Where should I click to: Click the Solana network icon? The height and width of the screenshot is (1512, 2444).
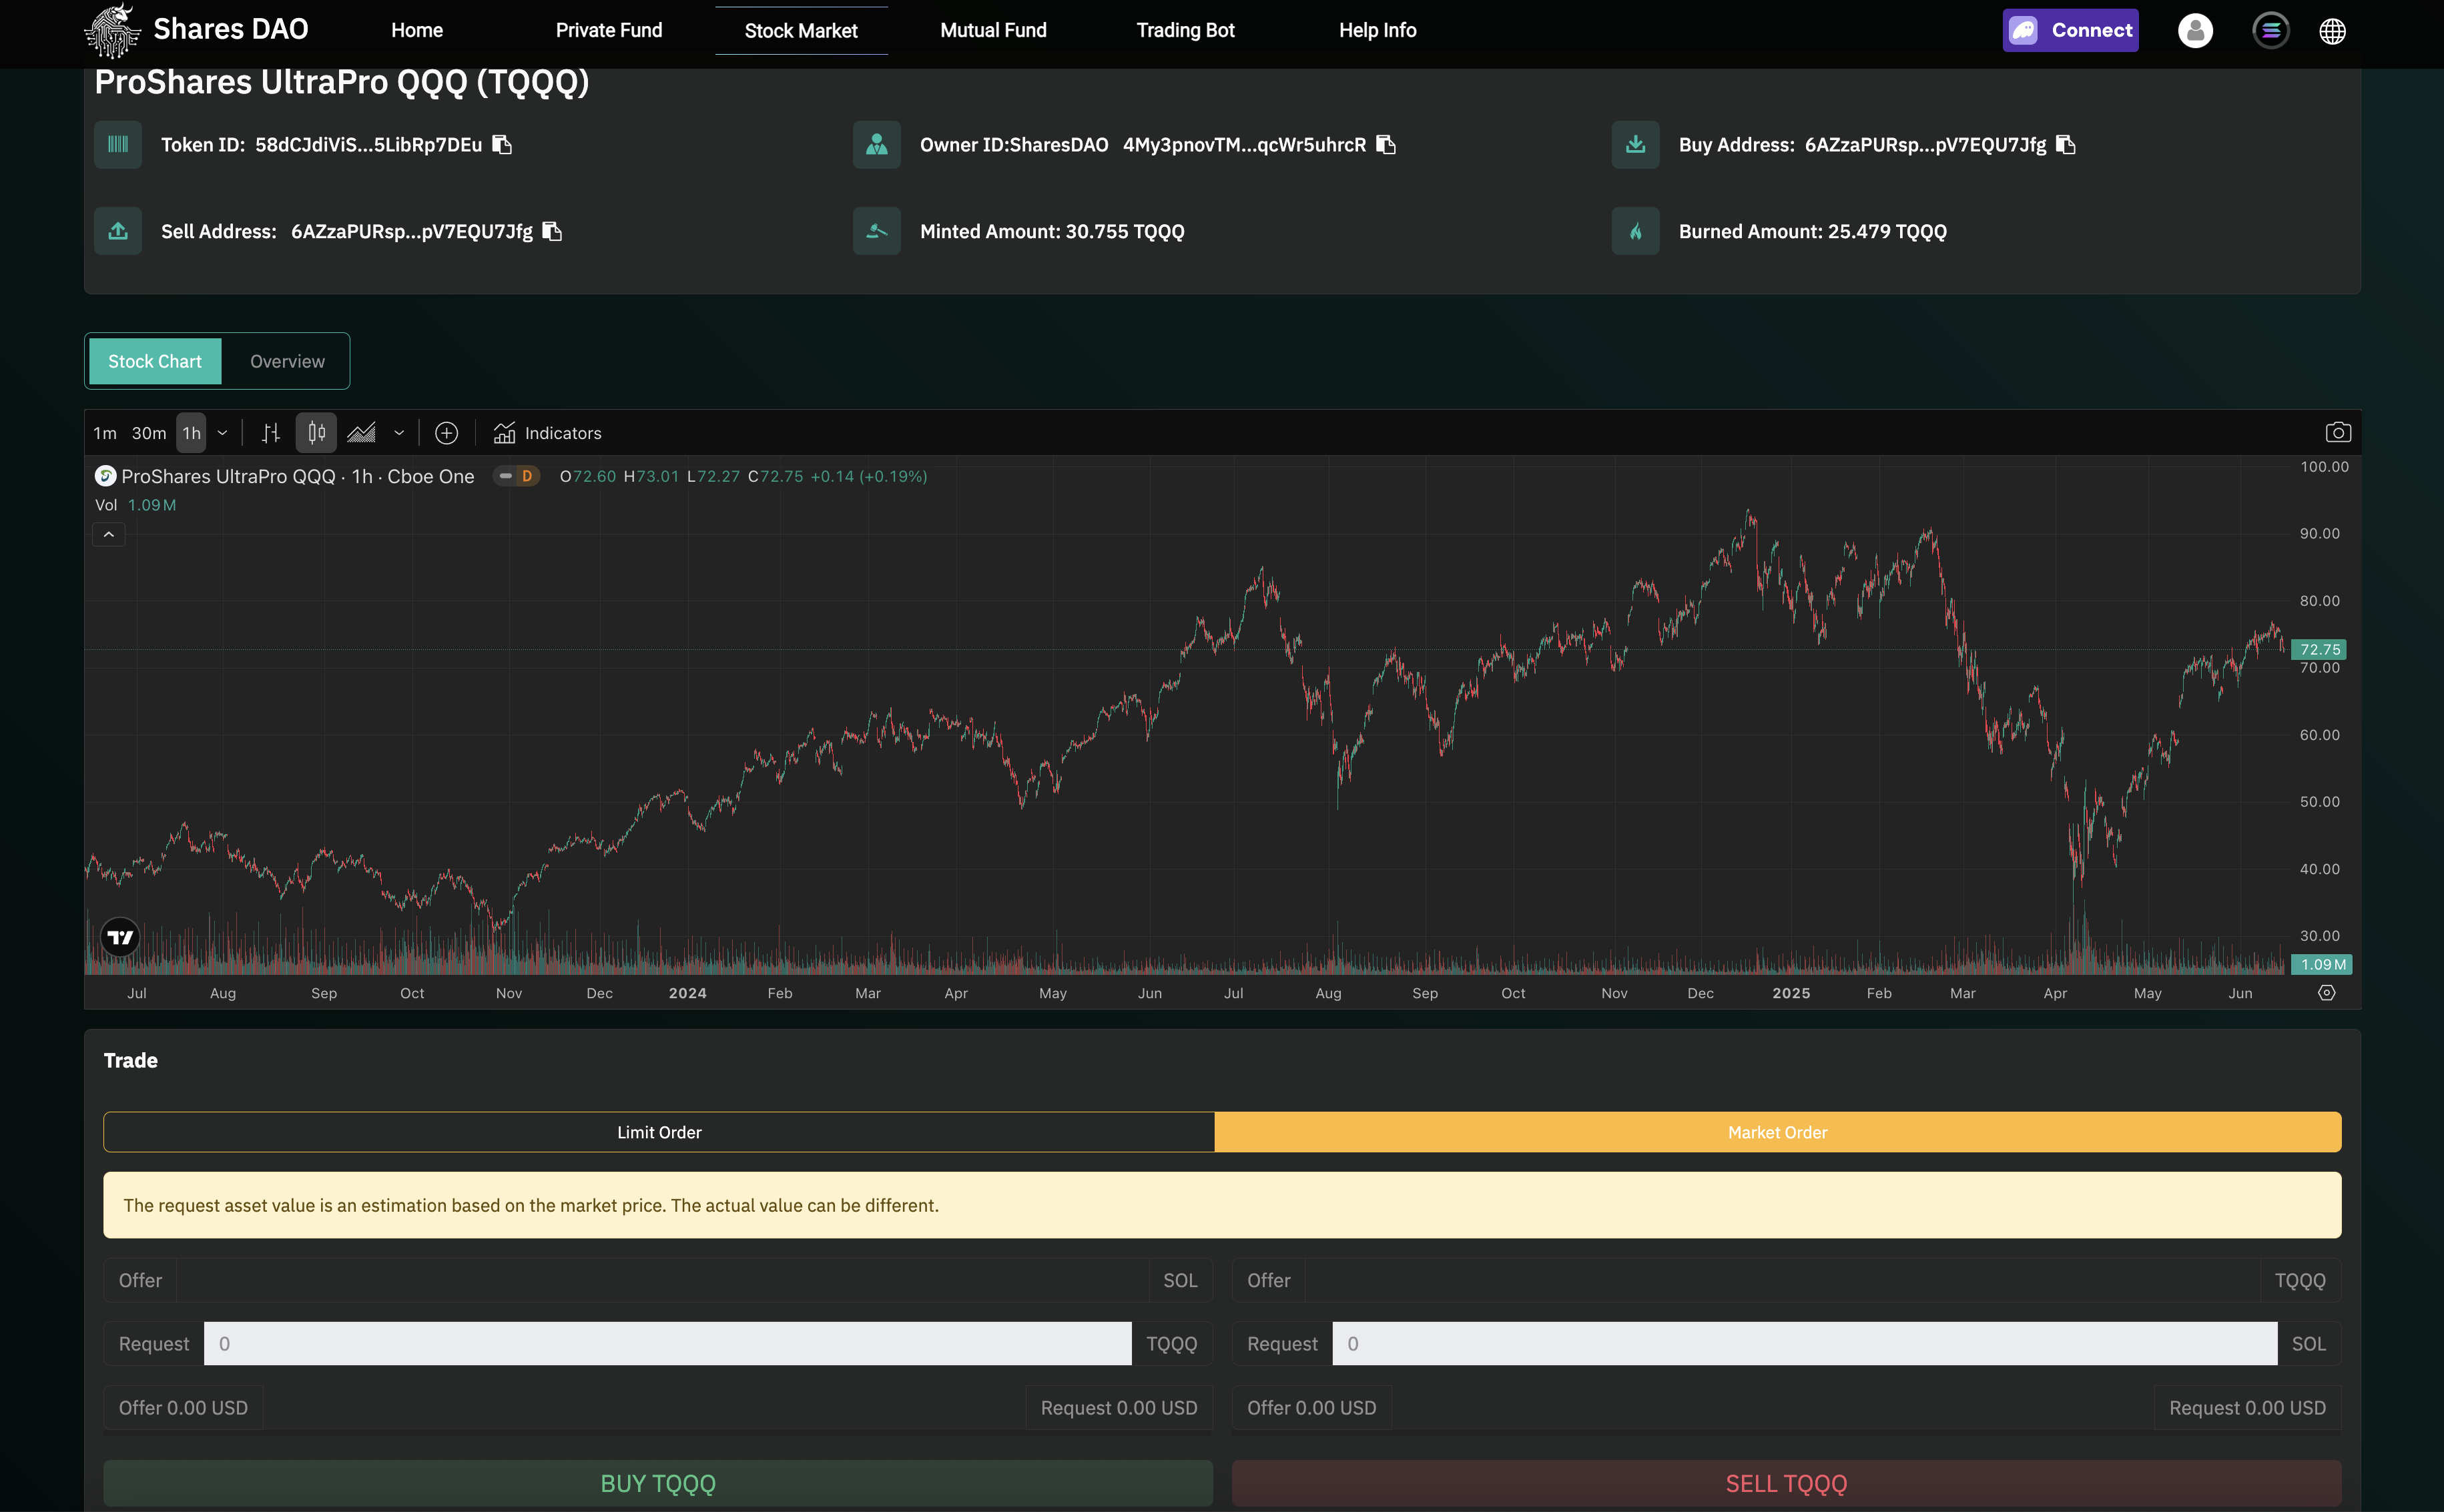tap(2270, 31)
